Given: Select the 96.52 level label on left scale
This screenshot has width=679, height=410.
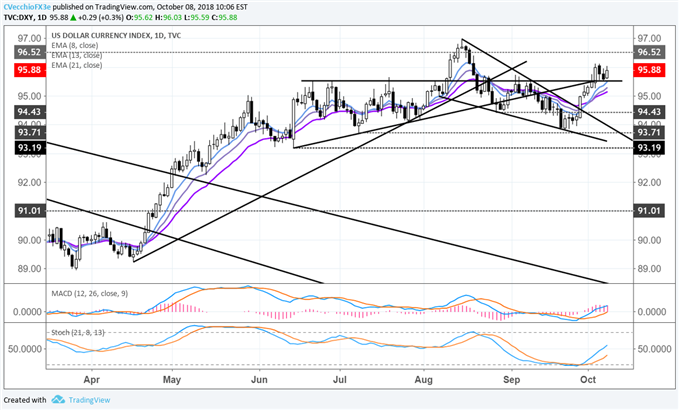Looking at the screenshot, I should tap(29, 52).
